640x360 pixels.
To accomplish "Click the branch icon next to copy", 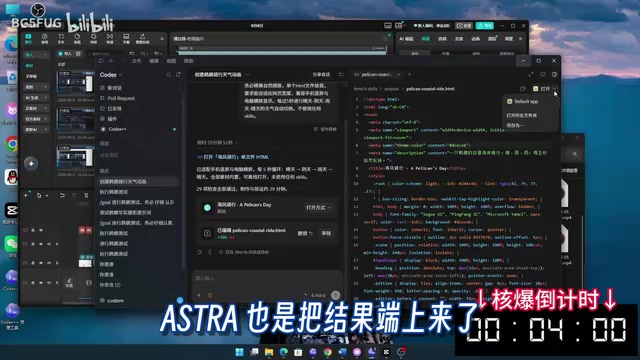I will click(210, 252).
